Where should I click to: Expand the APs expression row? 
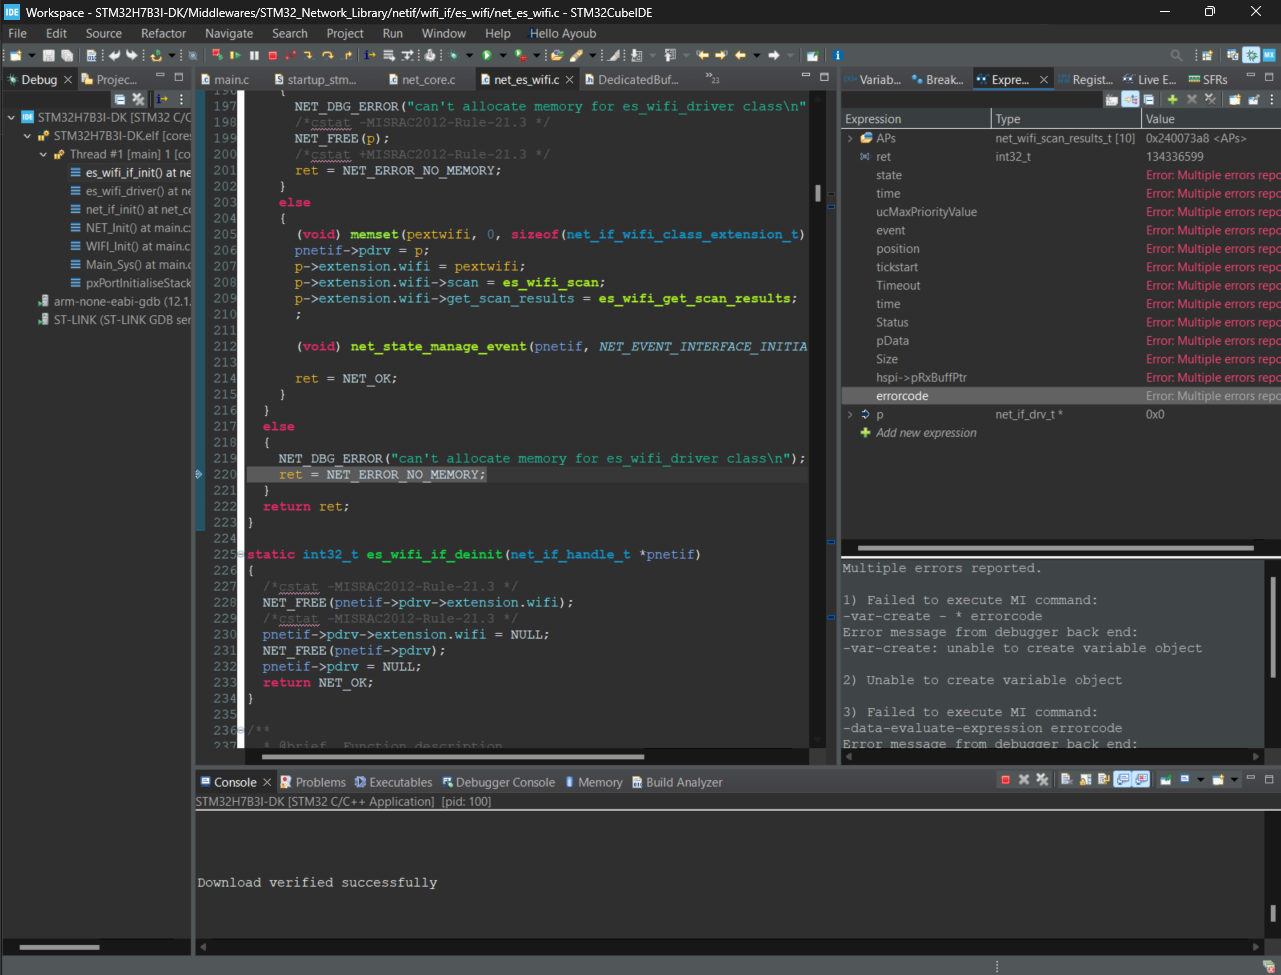pyautogui.click(x=850, y=139)
